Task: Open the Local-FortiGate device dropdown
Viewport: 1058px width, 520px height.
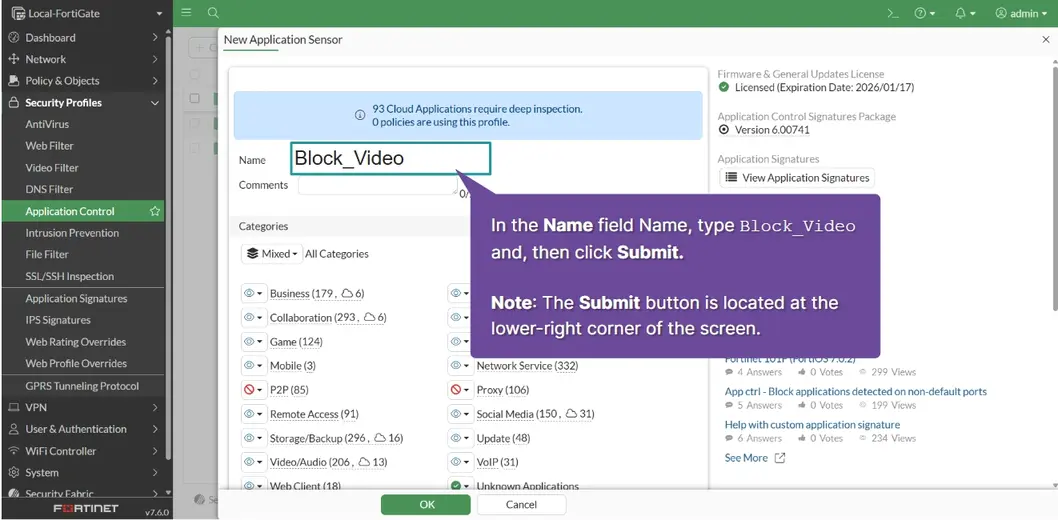Action: [86, 13]
